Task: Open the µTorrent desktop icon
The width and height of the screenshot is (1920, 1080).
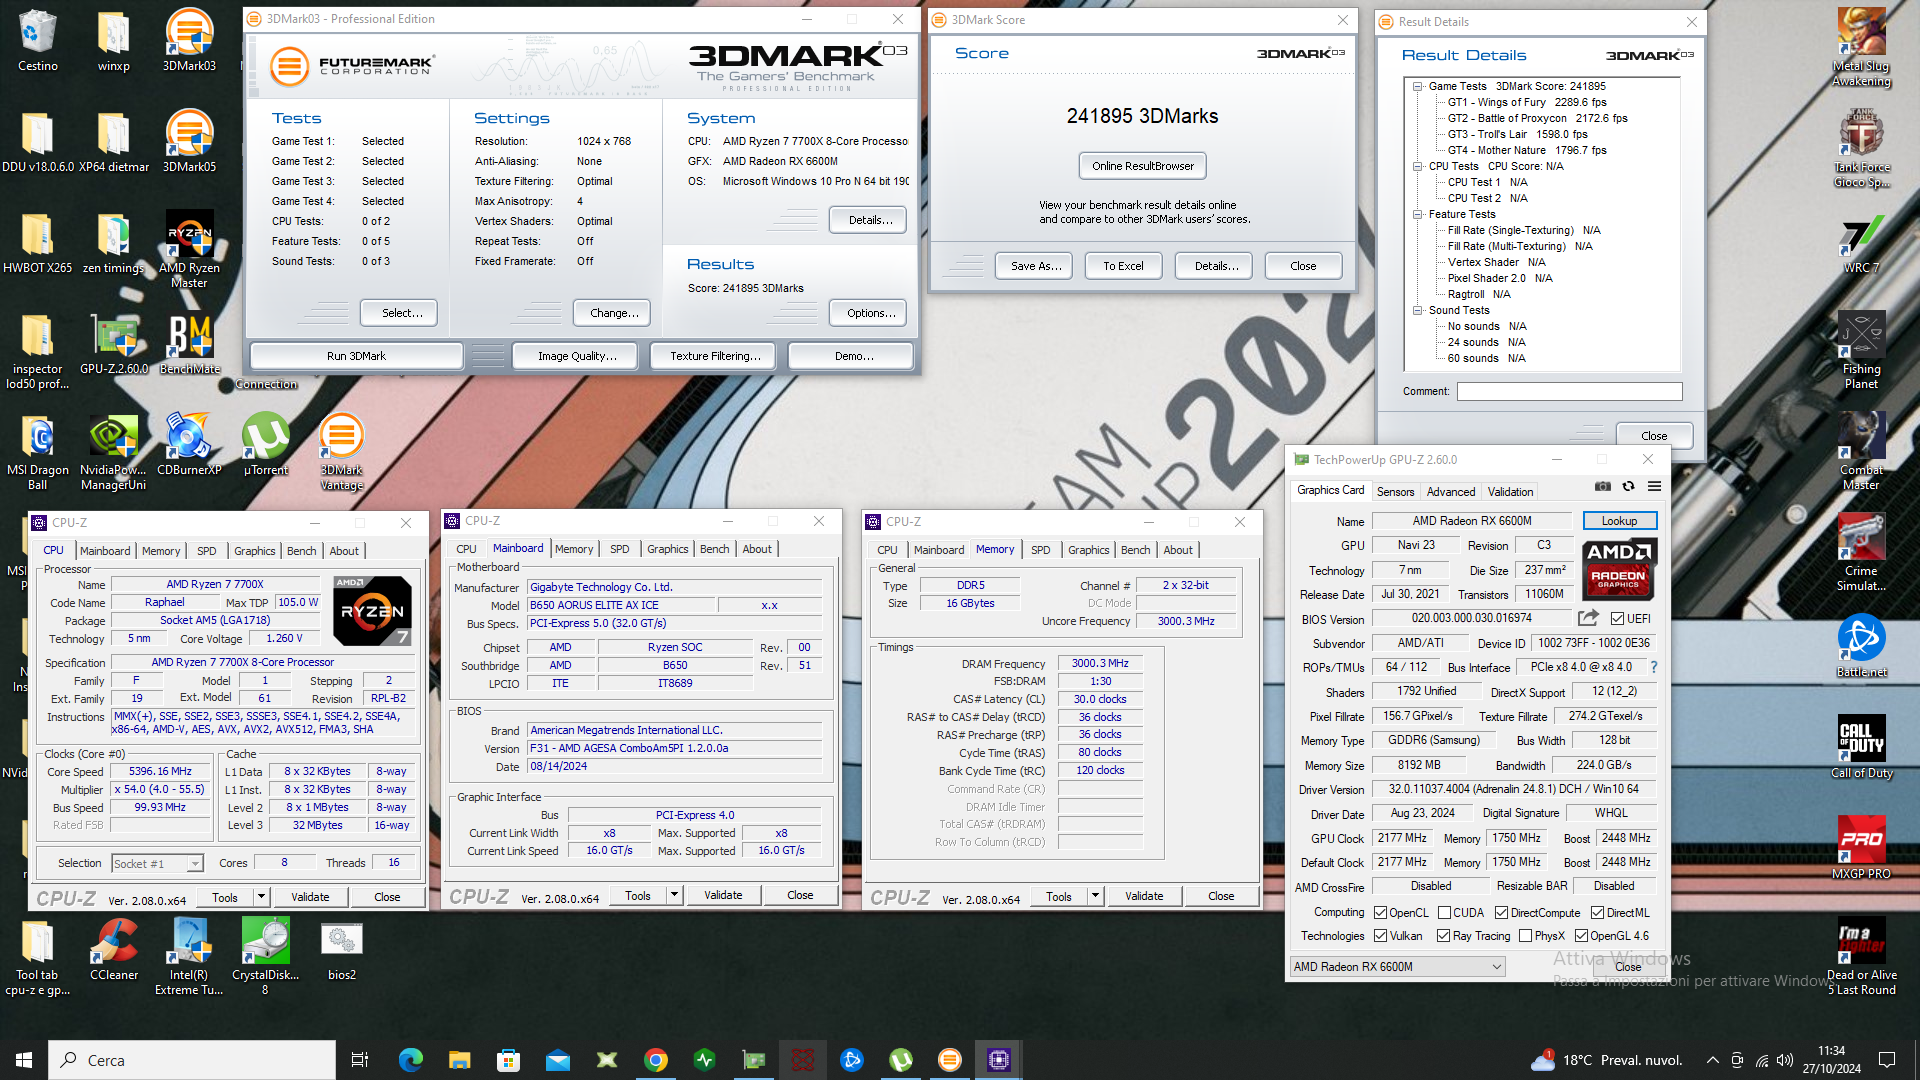Action: pyautogui.click(x=266, y=445)
